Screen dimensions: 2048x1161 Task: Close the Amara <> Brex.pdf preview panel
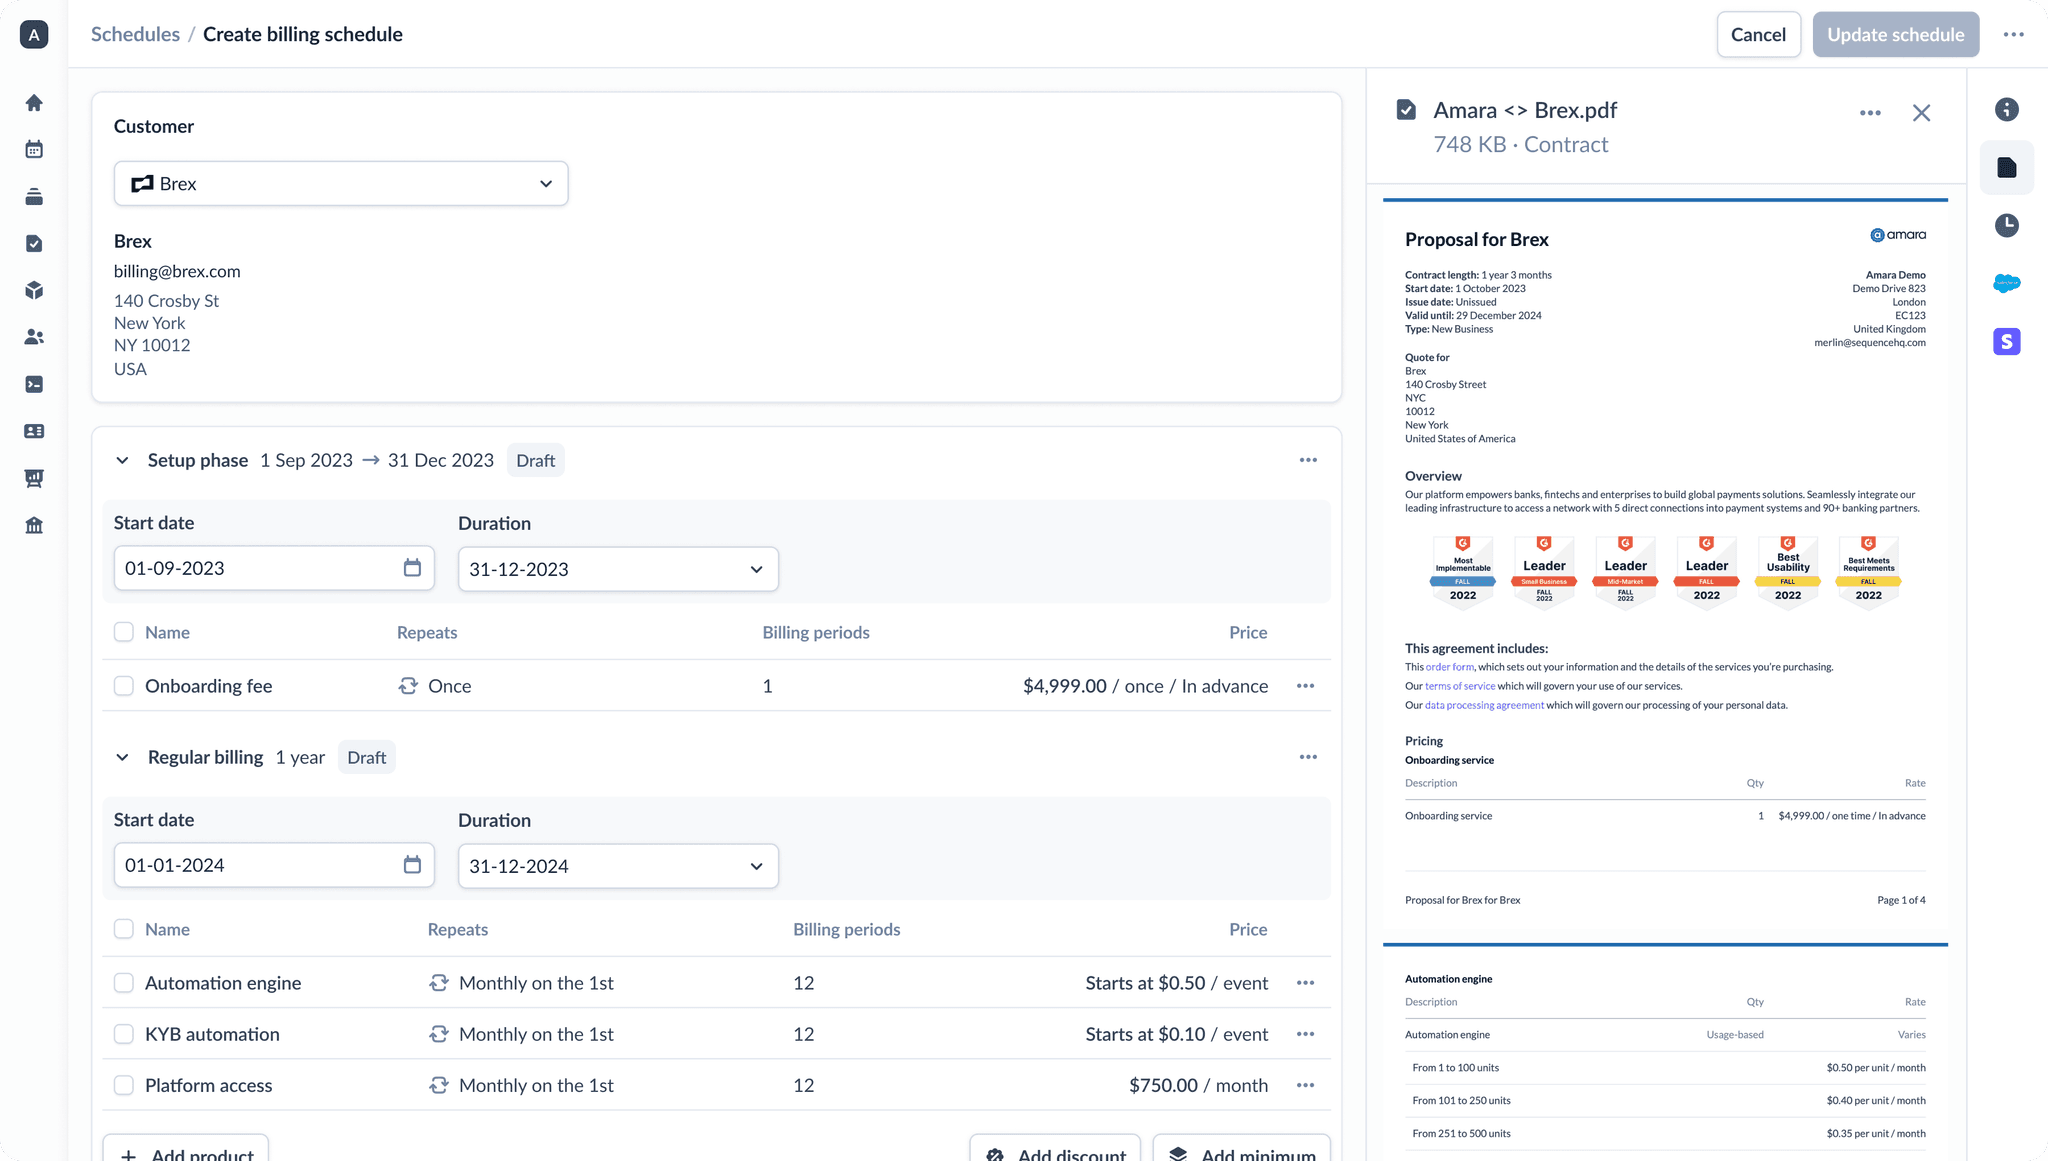click(1921, 113)
